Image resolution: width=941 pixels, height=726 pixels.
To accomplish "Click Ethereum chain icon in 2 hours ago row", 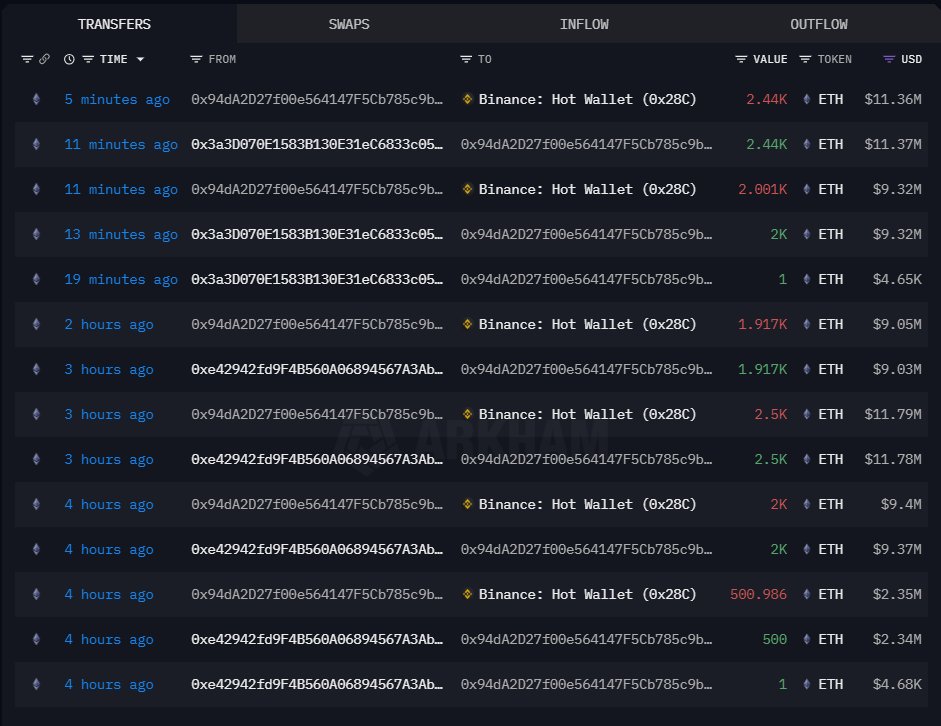I will (x=36, y=324).
